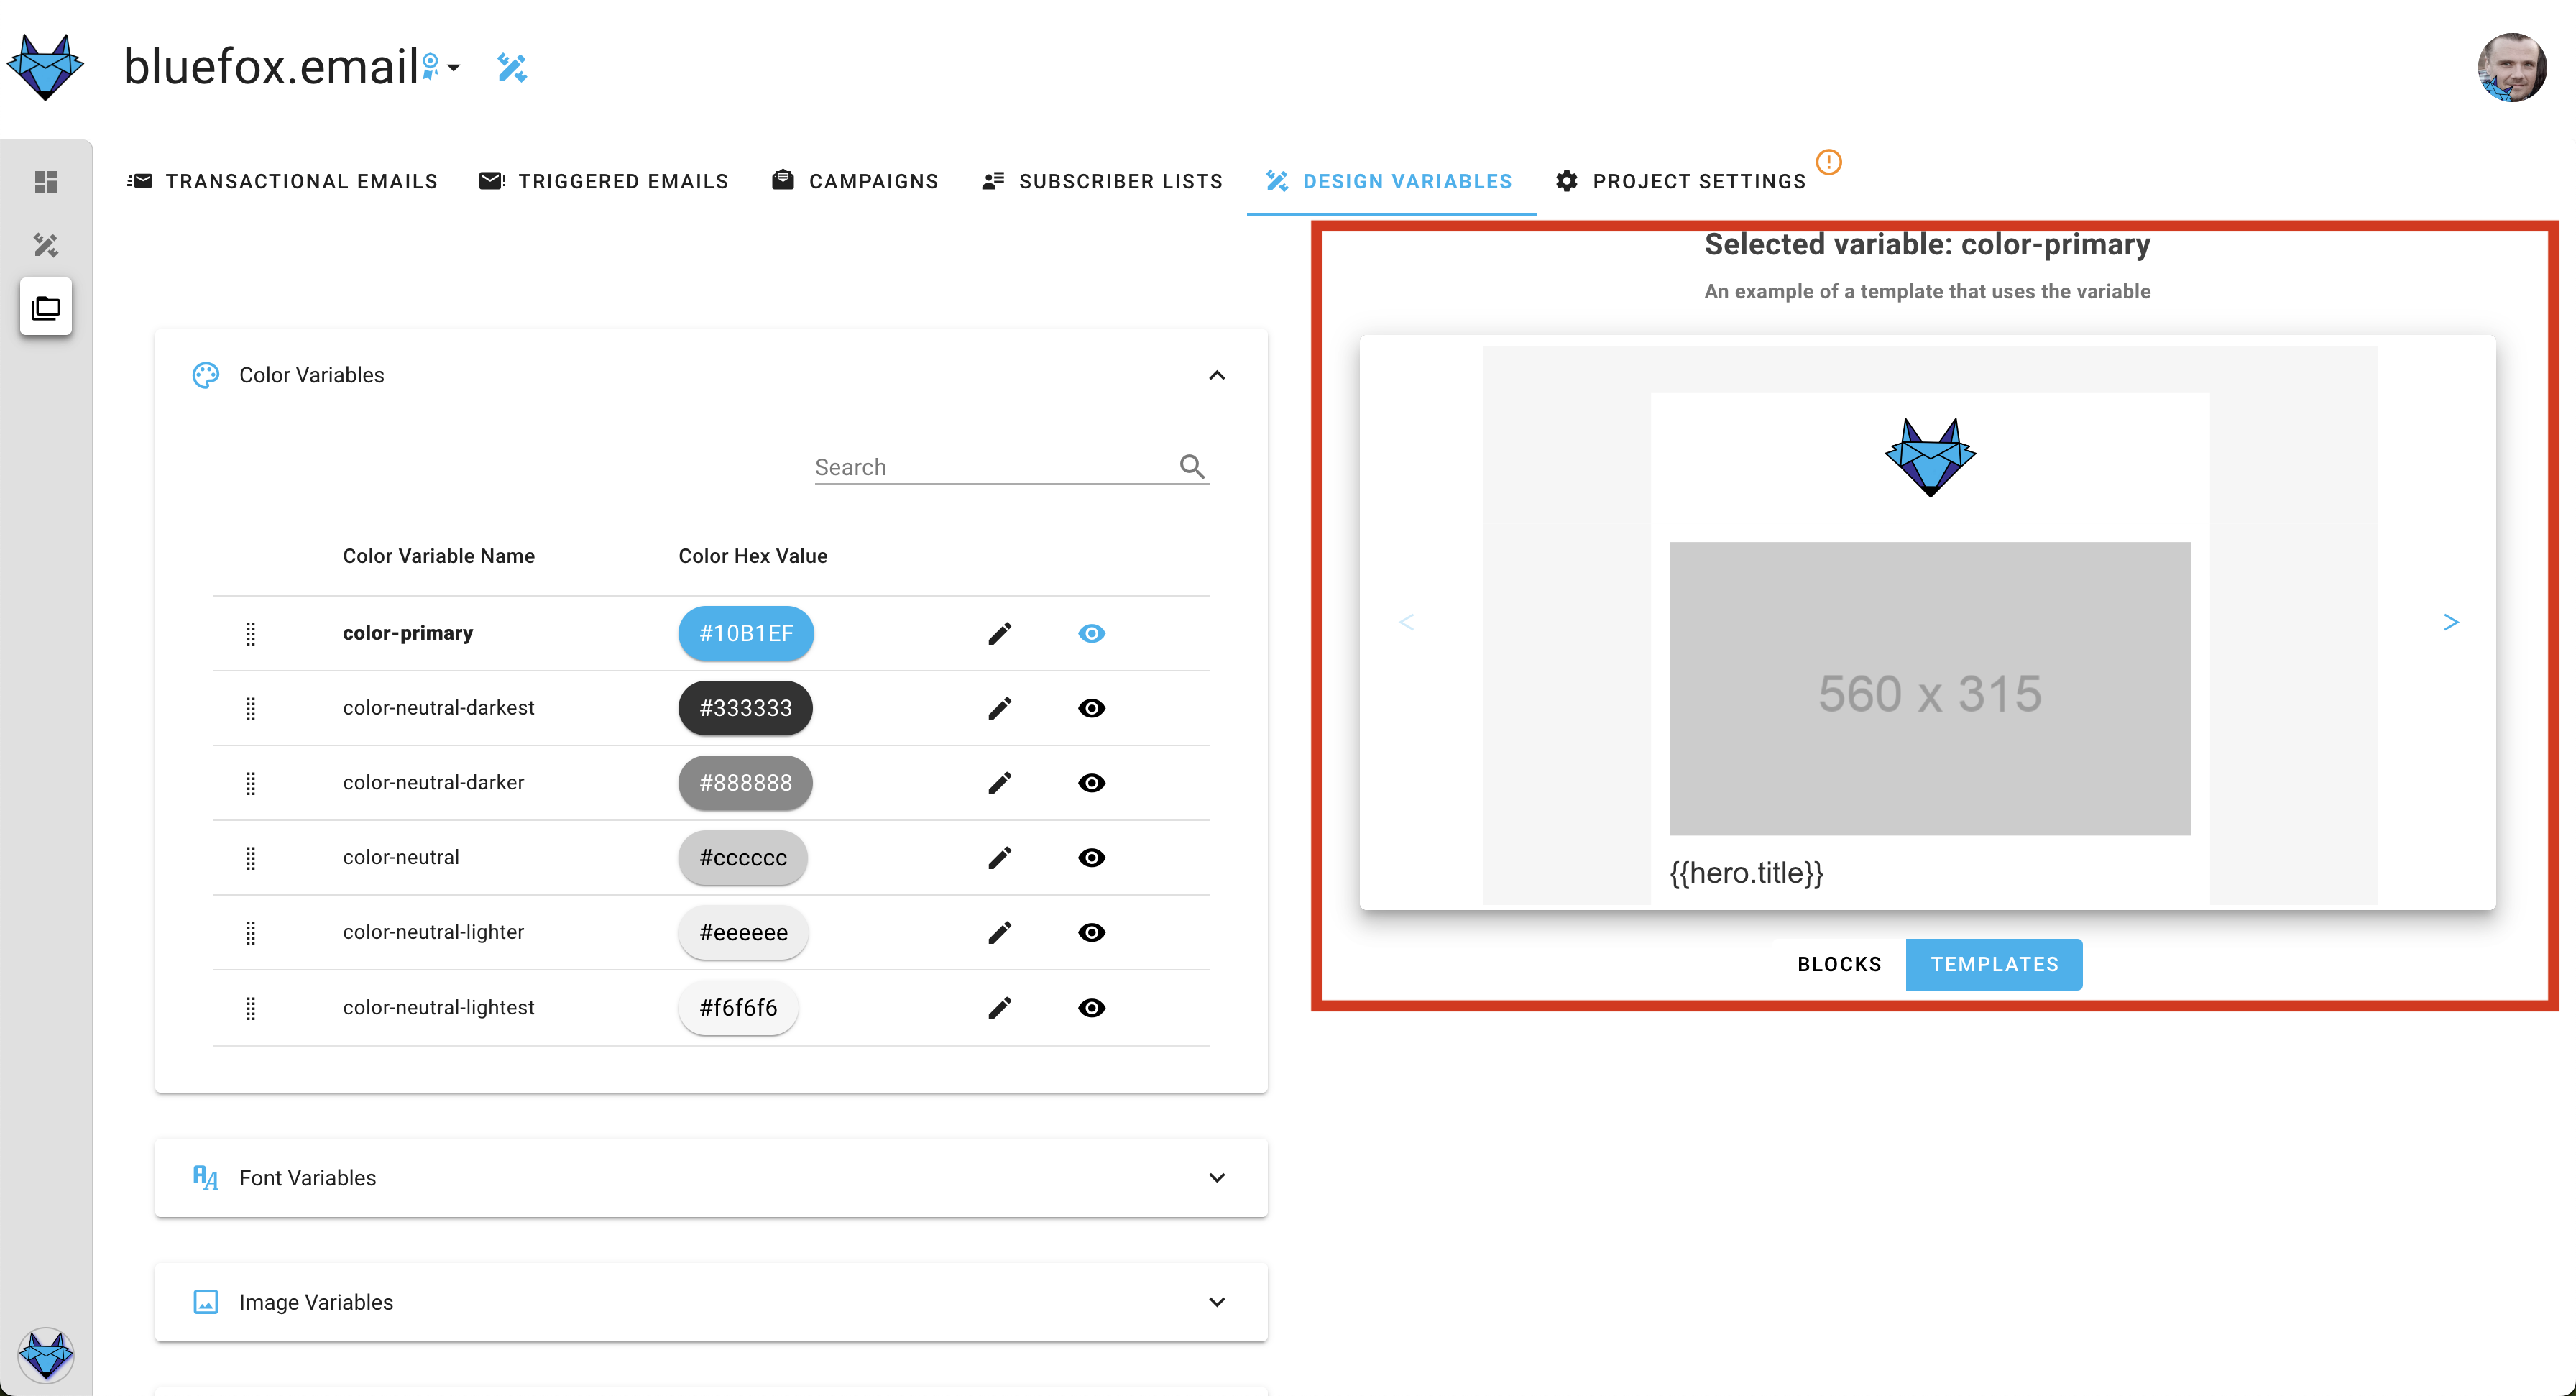Collapse the Color Variables panel
This screenshot has height=1396, width=2576.
coord(1217,375)
